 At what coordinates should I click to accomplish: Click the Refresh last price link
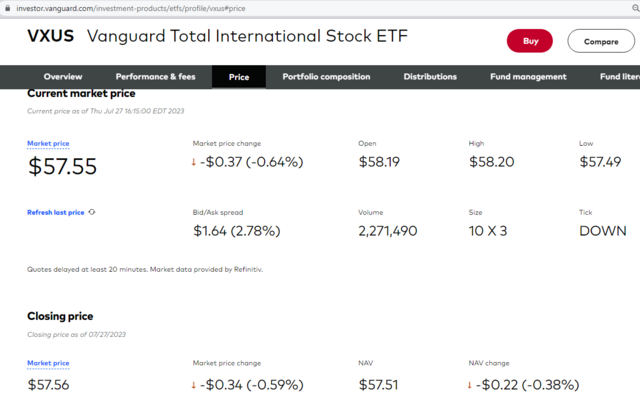pos(55,212)
